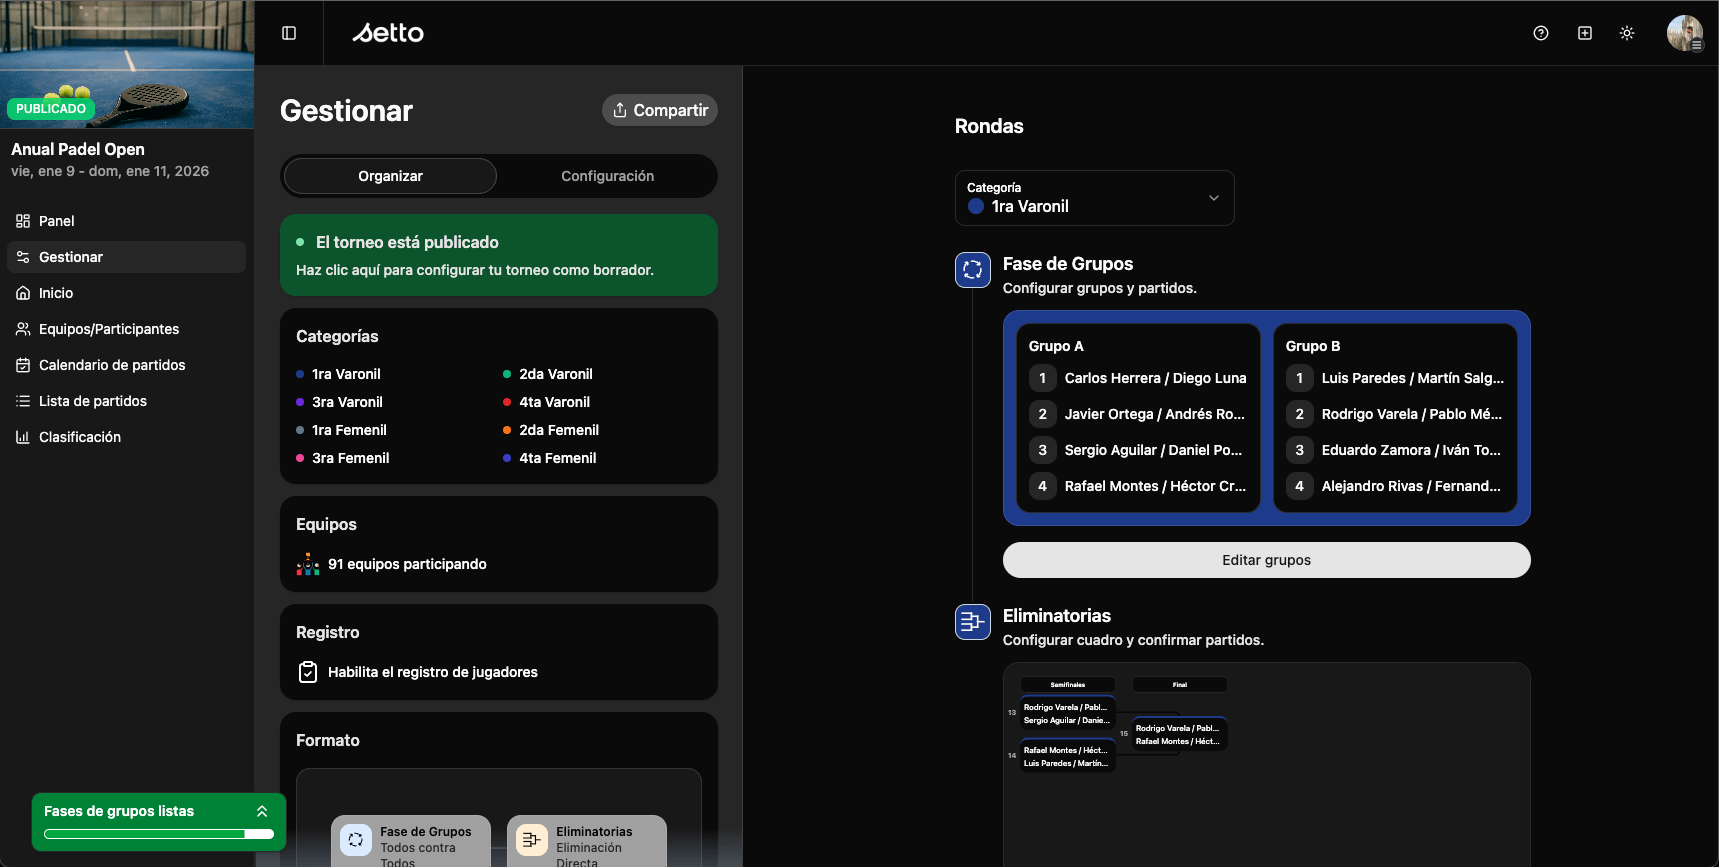Screen dimensions: 1719x867
Task: Expand the Fases de grupos listas panel
Action: pos(262,811)
